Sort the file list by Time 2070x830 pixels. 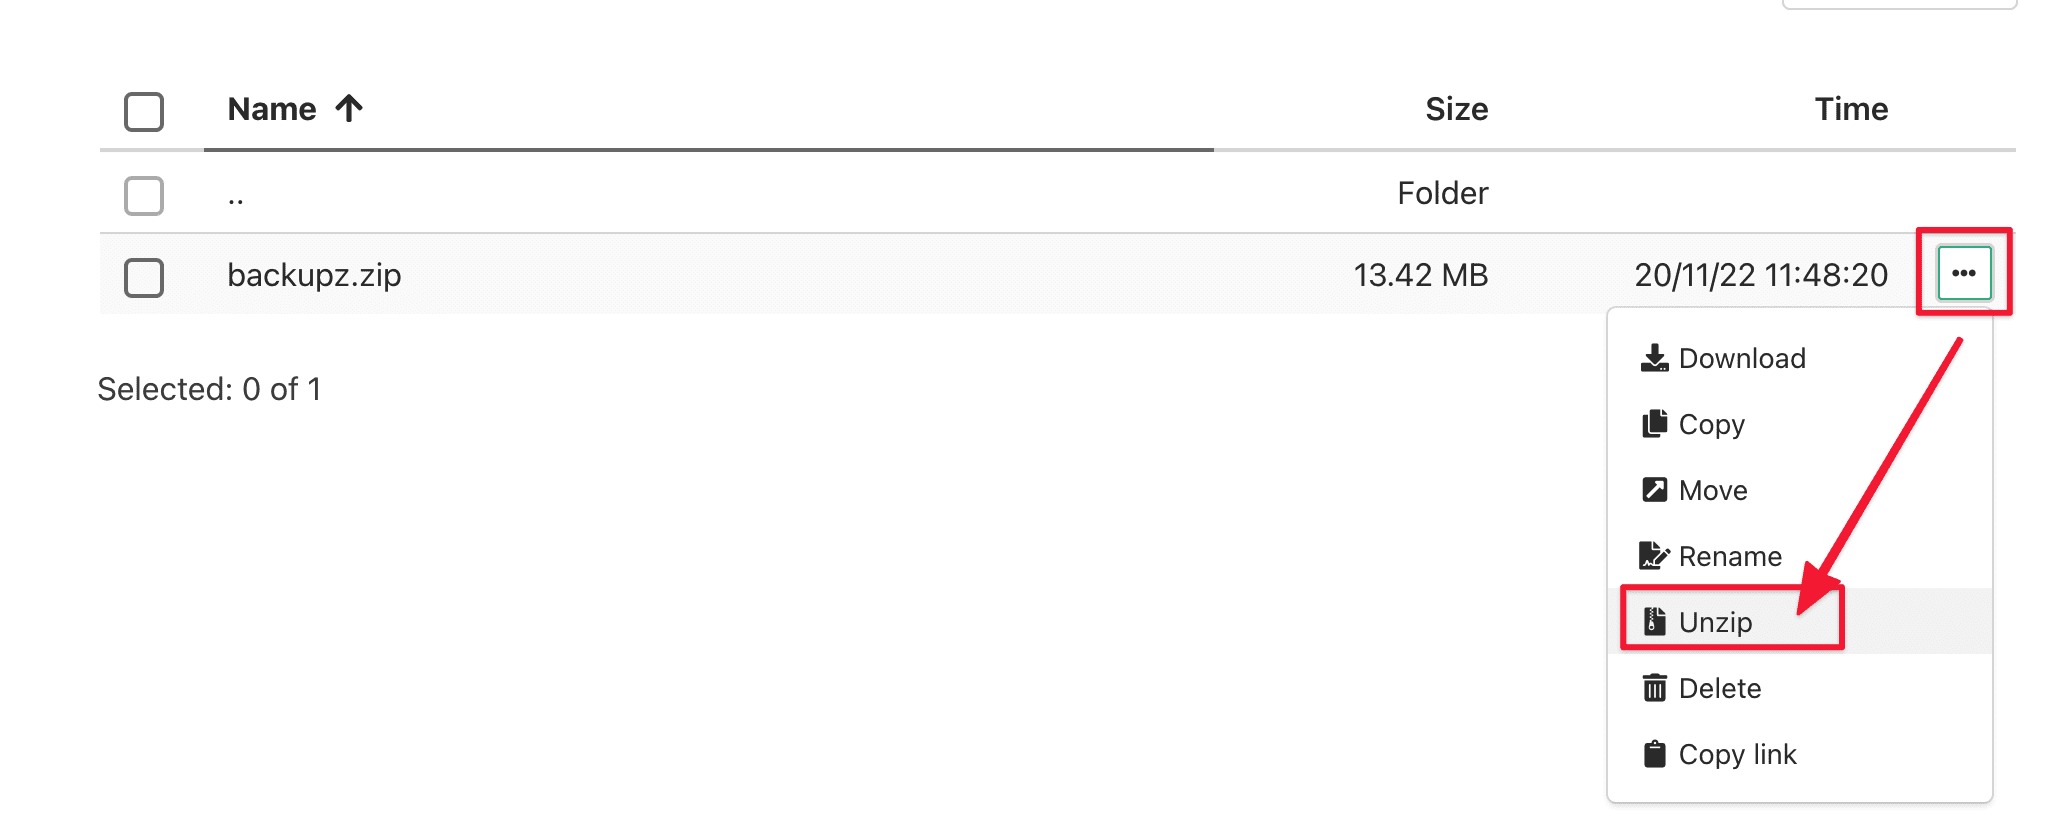click(x=1851, y=109)
